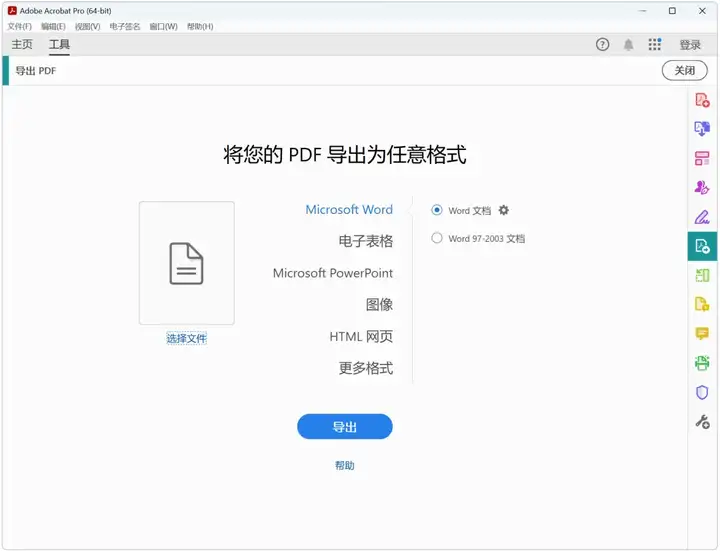Open the More Tools wrench icon

702,422
